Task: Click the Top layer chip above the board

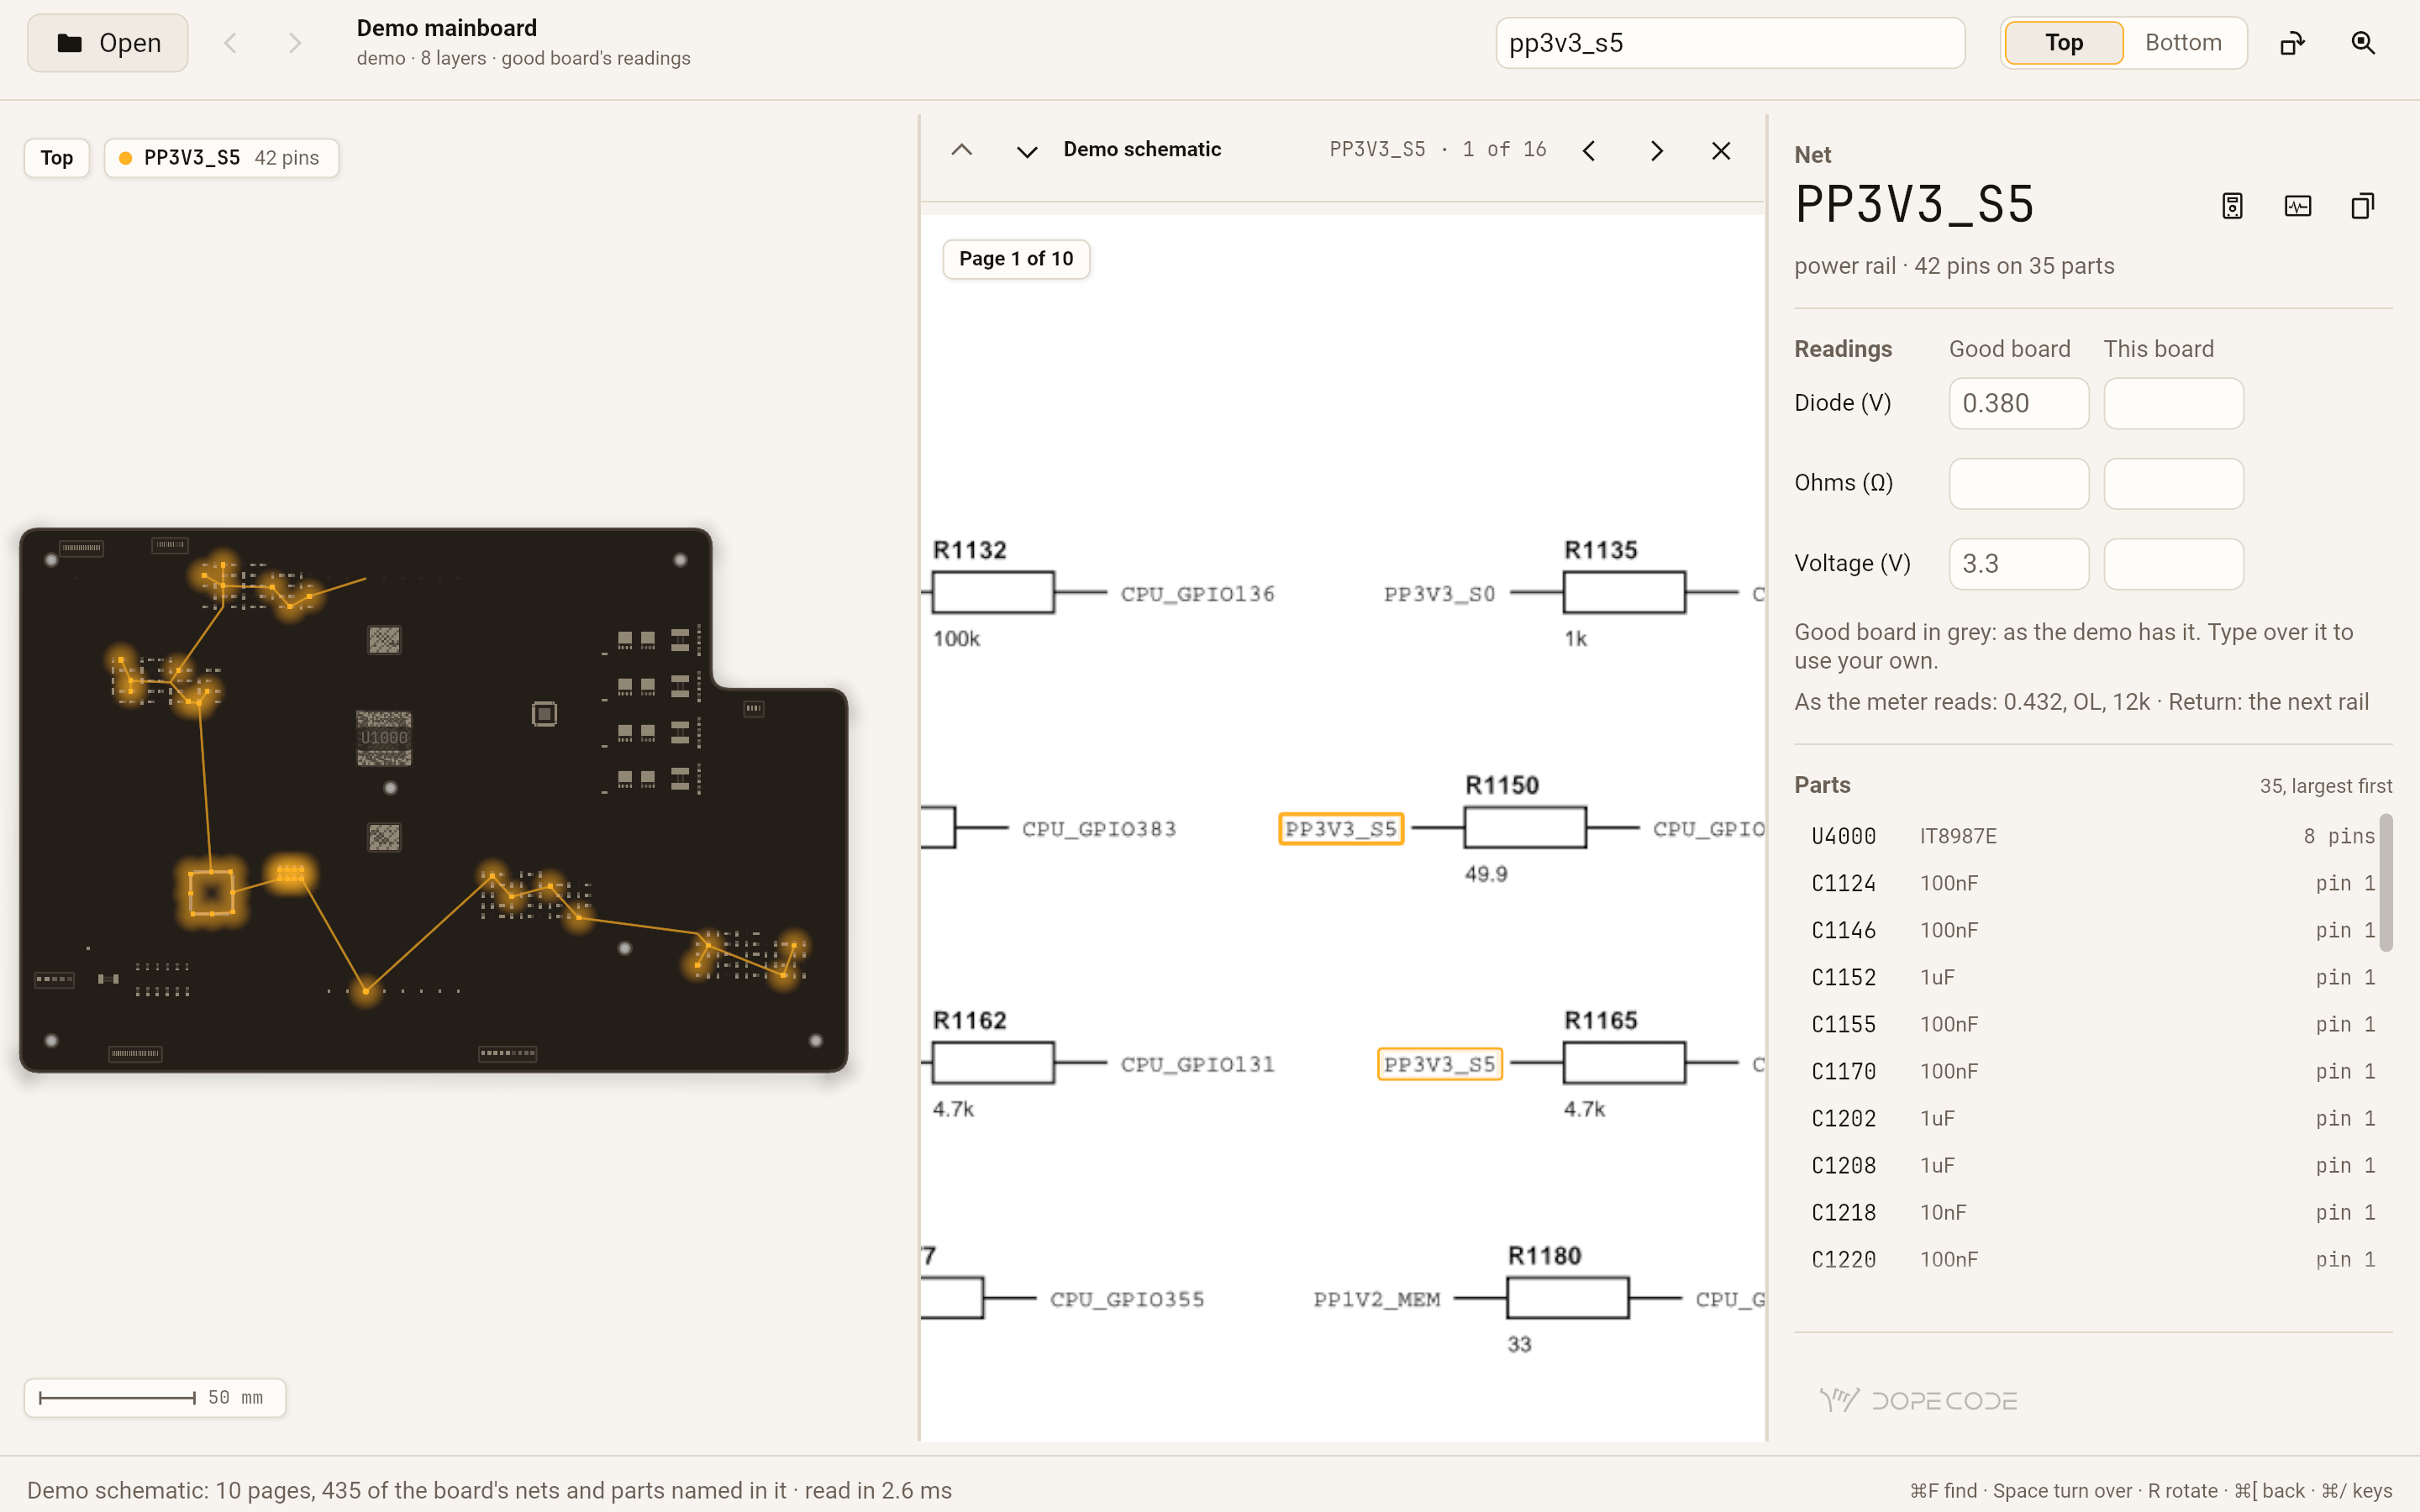Action: [x=57, y=157]
